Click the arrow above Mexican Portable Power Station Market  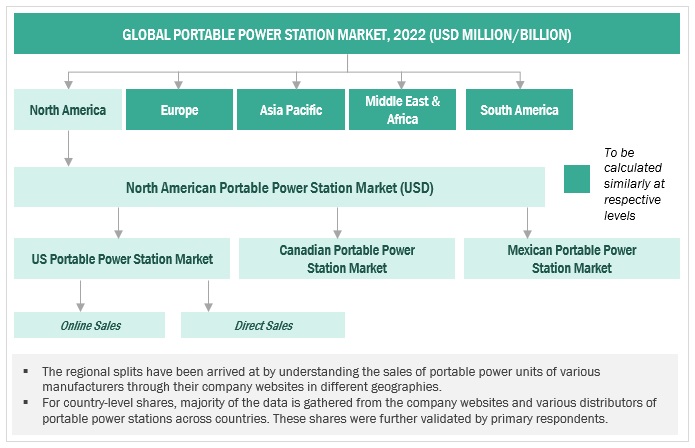527,222
